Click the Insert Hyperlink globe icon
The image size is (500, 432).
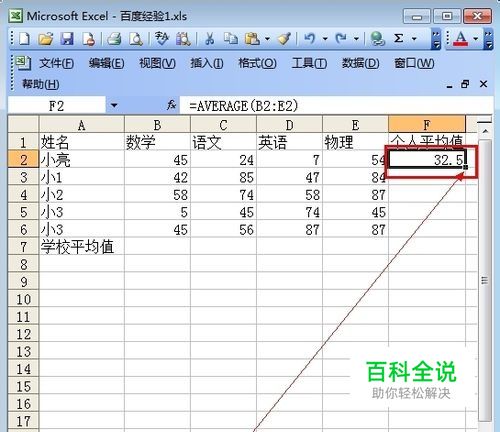pyautogui.click(x=378, y=39)
